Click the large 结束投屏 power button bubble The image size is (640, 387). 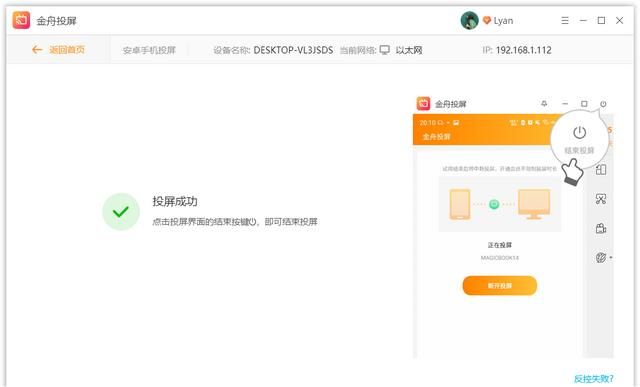(x=579, y=140)
